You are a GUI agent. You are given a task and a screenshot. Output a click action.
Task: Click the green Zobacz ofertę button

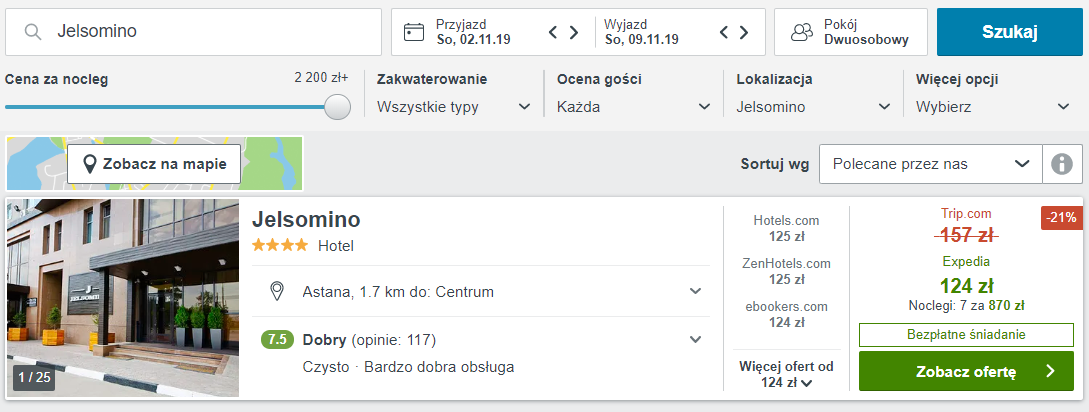[966, 371]
